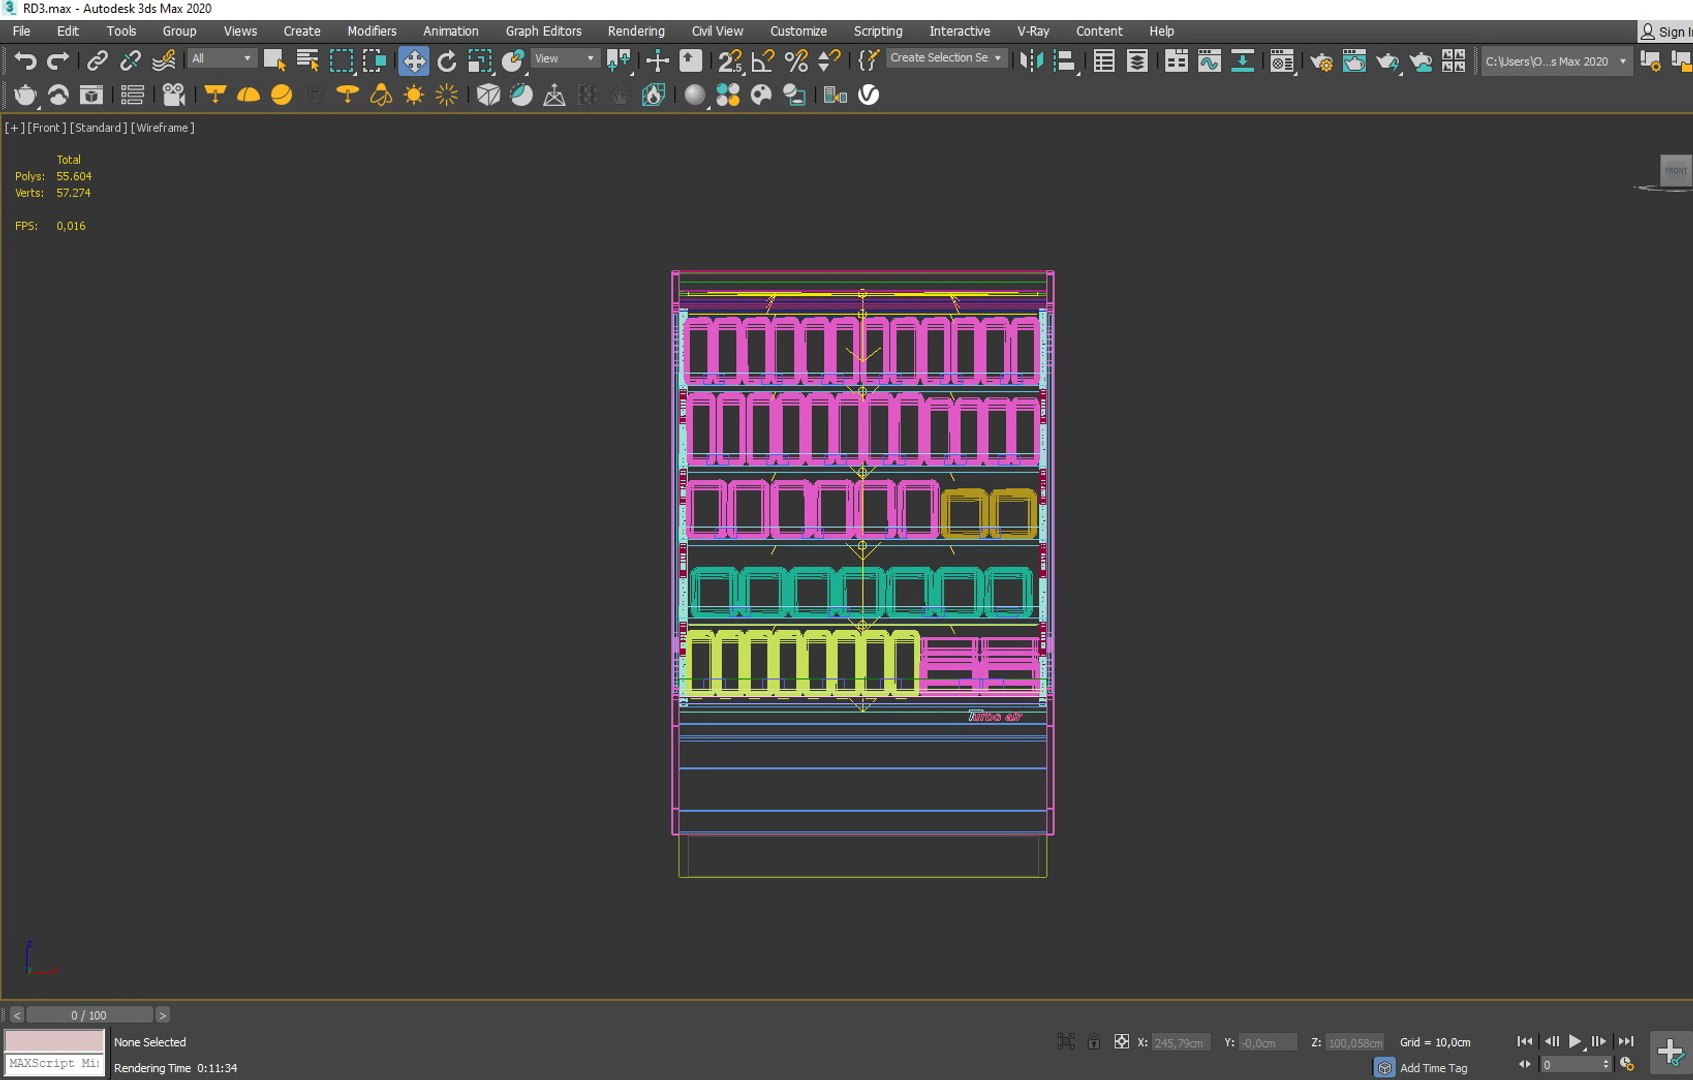
Task: Click the Render Production teapot icon
Action: pyautogui.click(x=1387, y=61)
